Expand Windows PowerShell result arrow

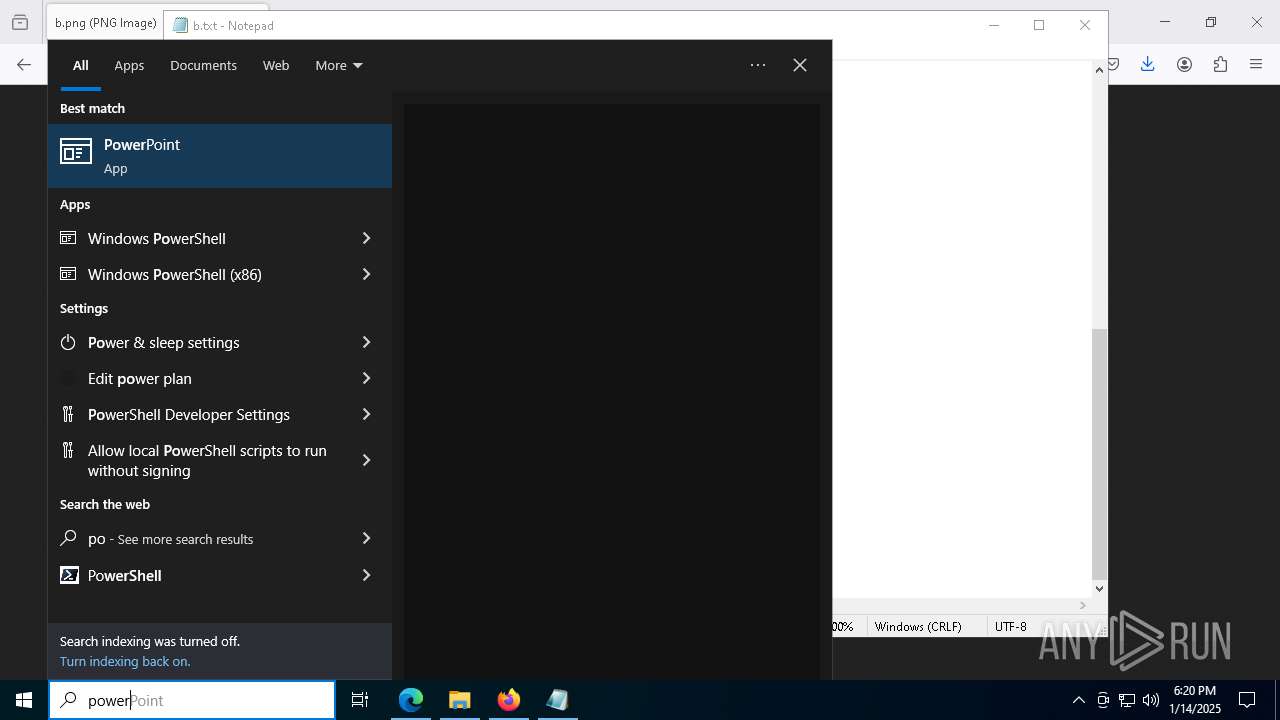[x=366, y=238]
